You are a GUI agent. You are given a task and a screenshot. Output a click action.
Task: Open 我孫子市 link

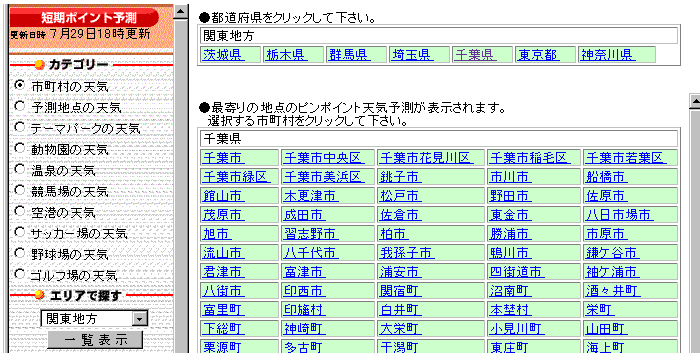(x=407, y=253)
